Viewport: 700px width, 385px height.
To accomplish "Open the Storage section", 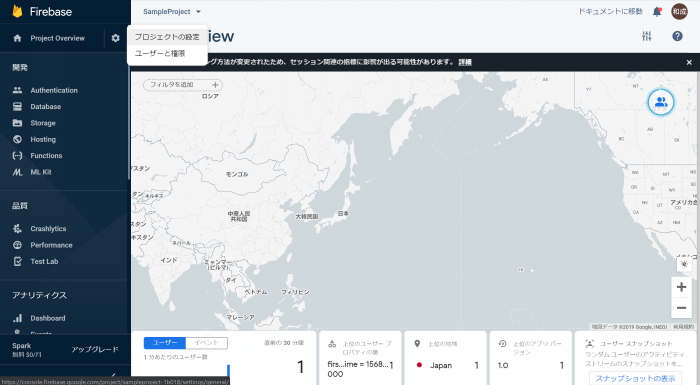I will click(x=43, y=123).
